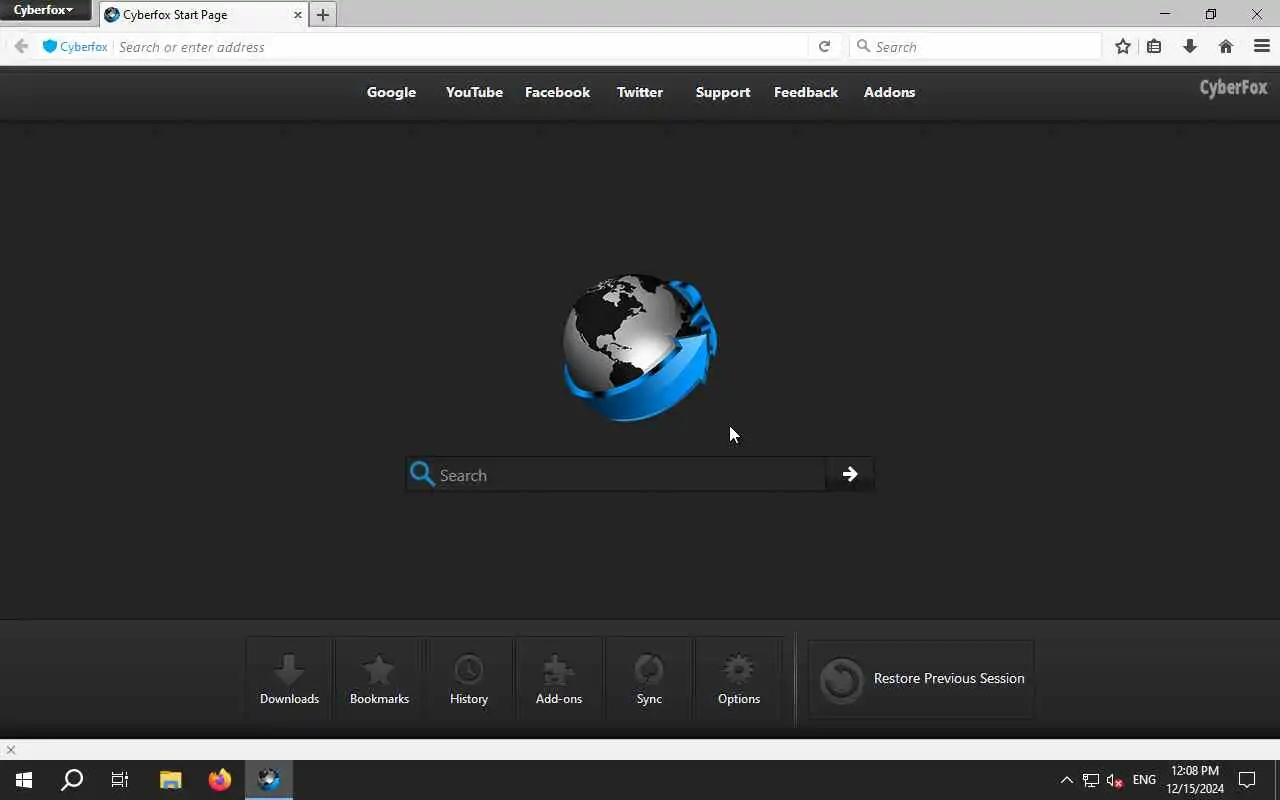Open a new tab with the plus button
1280x800 pixels.
(322, 15)
